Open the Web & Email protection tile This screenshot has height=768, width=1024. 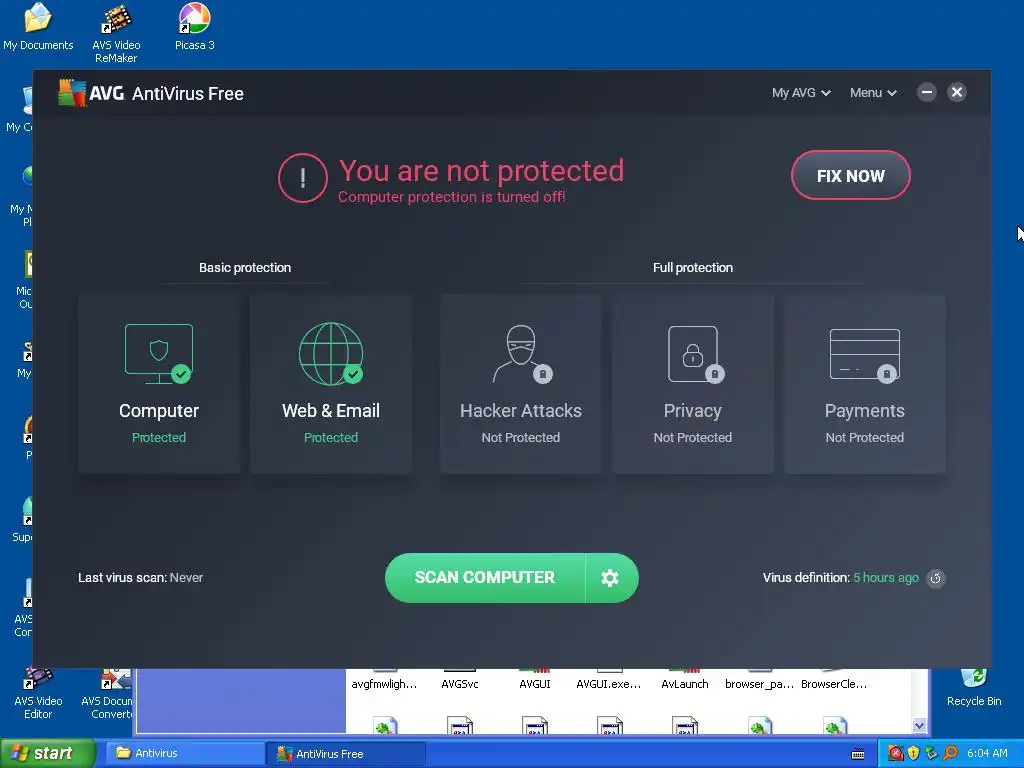[x=330, y=383]
